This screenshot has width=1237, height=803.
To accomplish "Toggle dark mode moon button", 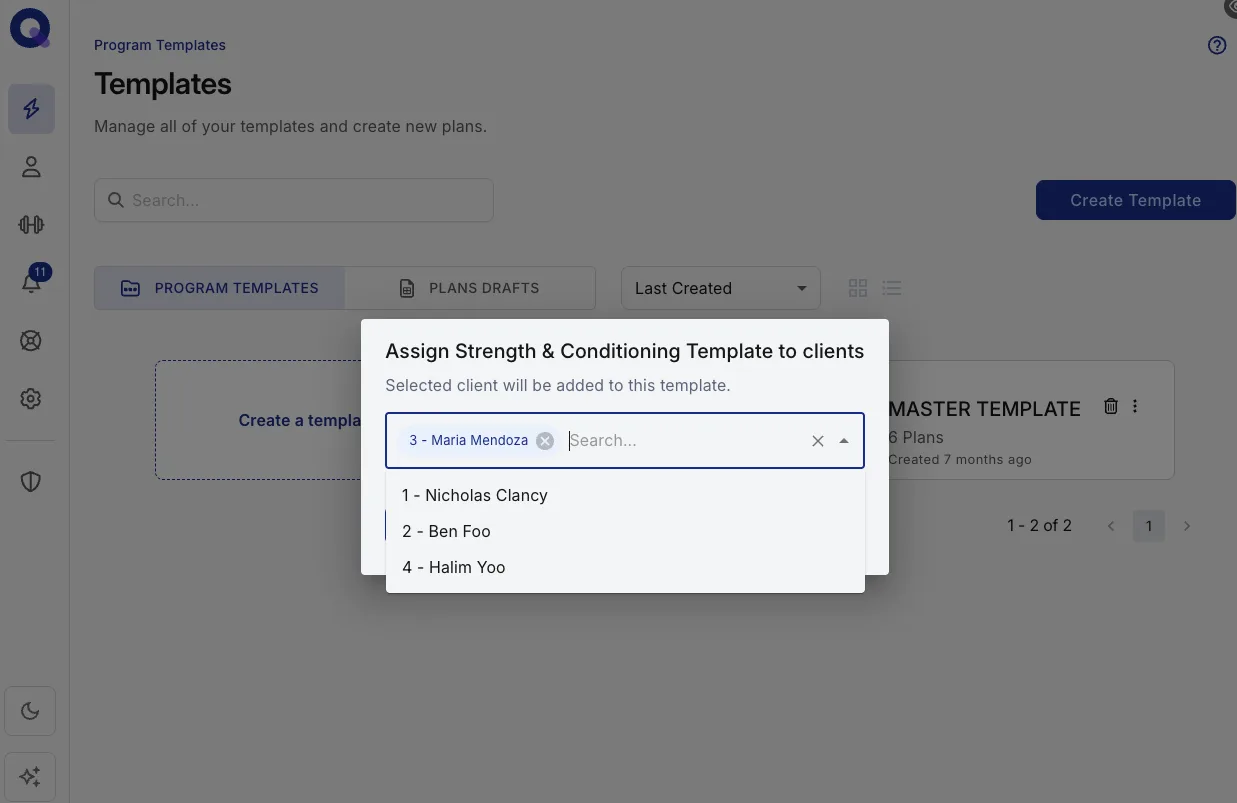I will pos(30,711).
